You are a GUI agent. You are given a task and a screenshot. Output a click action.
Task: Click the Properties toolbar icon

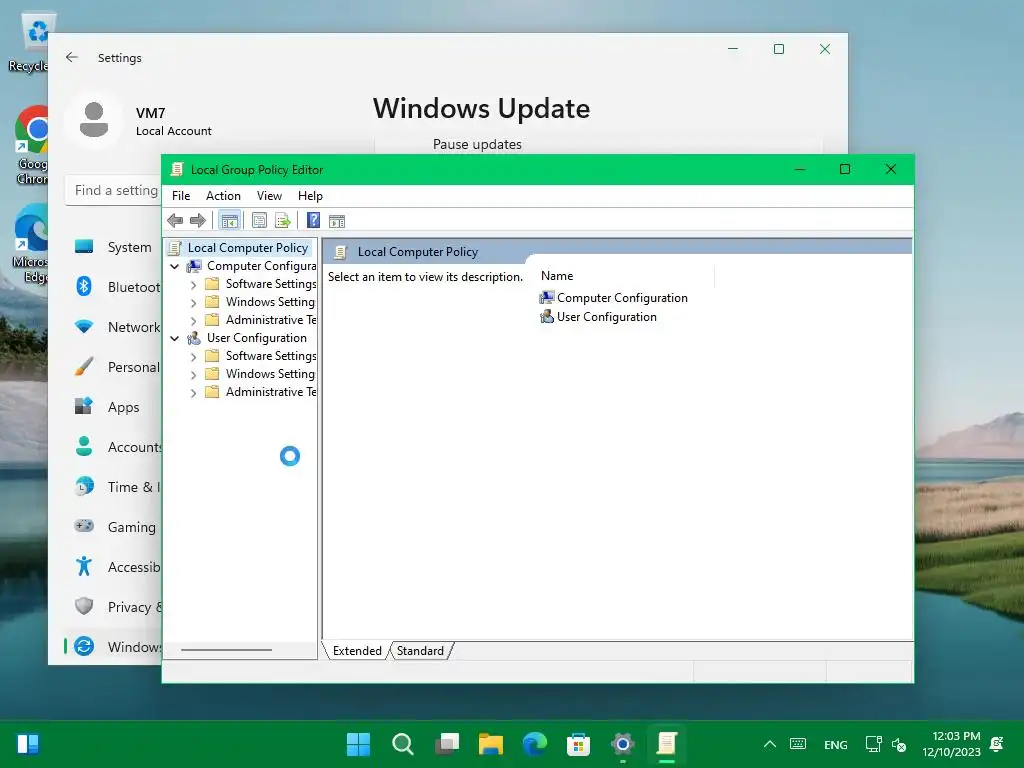pos(259,221)
